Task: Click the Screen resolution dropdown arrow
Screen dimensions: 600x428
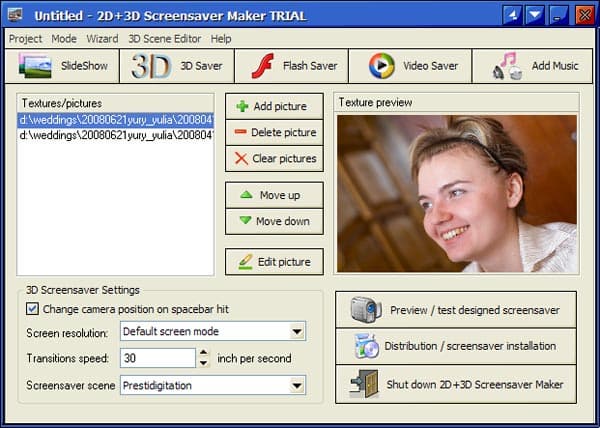Action: click(x=297, y=331)
